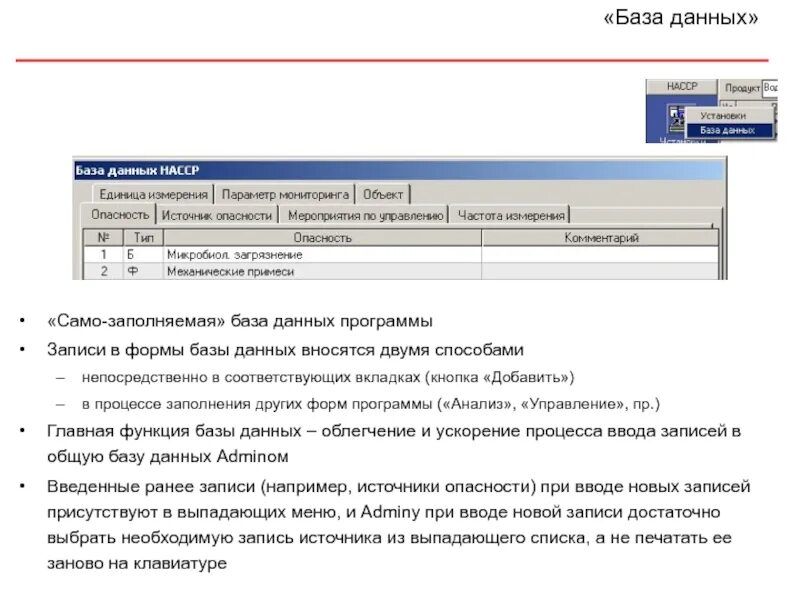
Task: Click the comment cell of Микробиол. загрязнение
Action: coord(601,255)
